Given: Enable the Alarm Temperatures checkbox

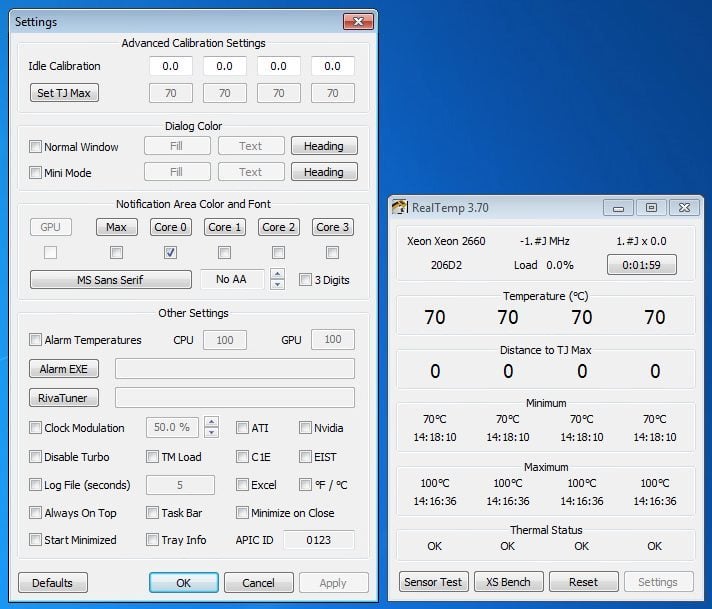Looking at the screenshot, I should pyautogui.click(x=35, y=339).
